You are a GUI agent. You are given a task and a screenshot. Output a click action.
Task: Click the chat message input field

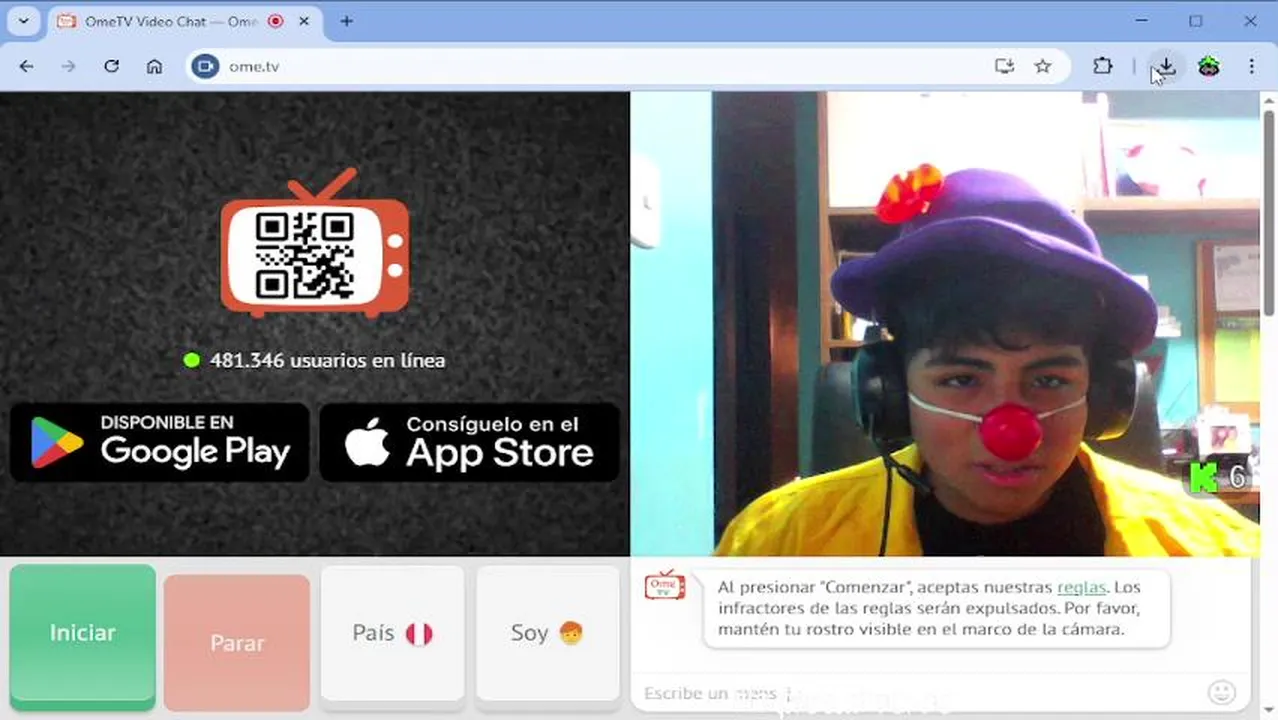[915, 693]
